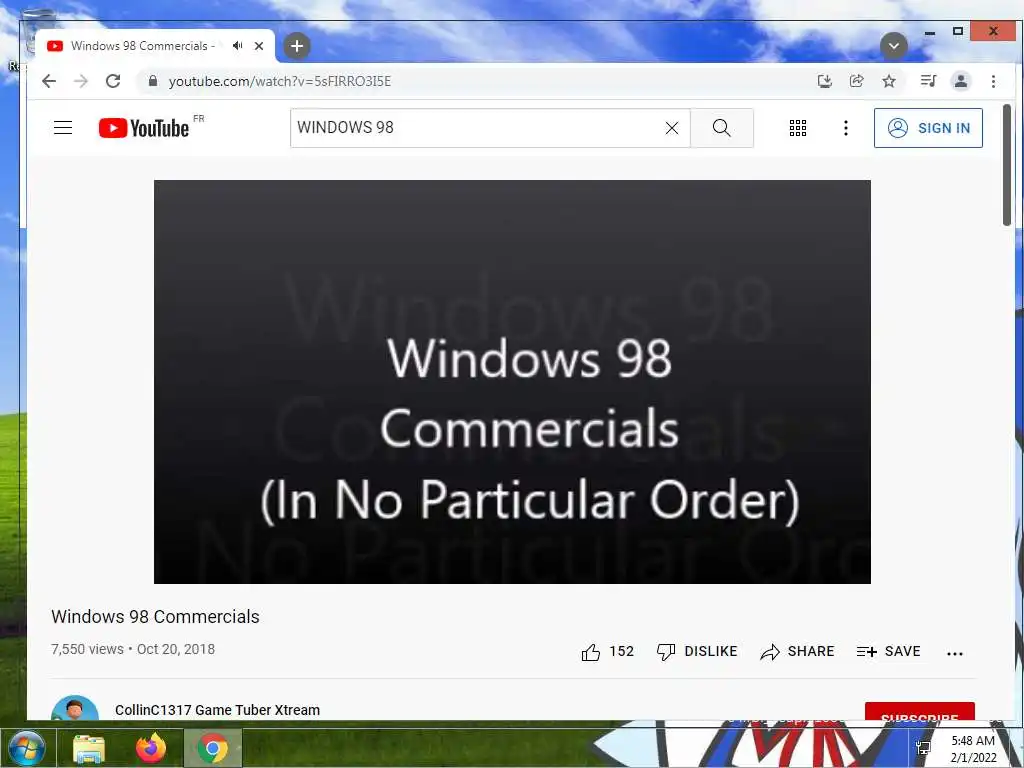Click the SHARE button
1024x768 pixels.
pos(797,652)
